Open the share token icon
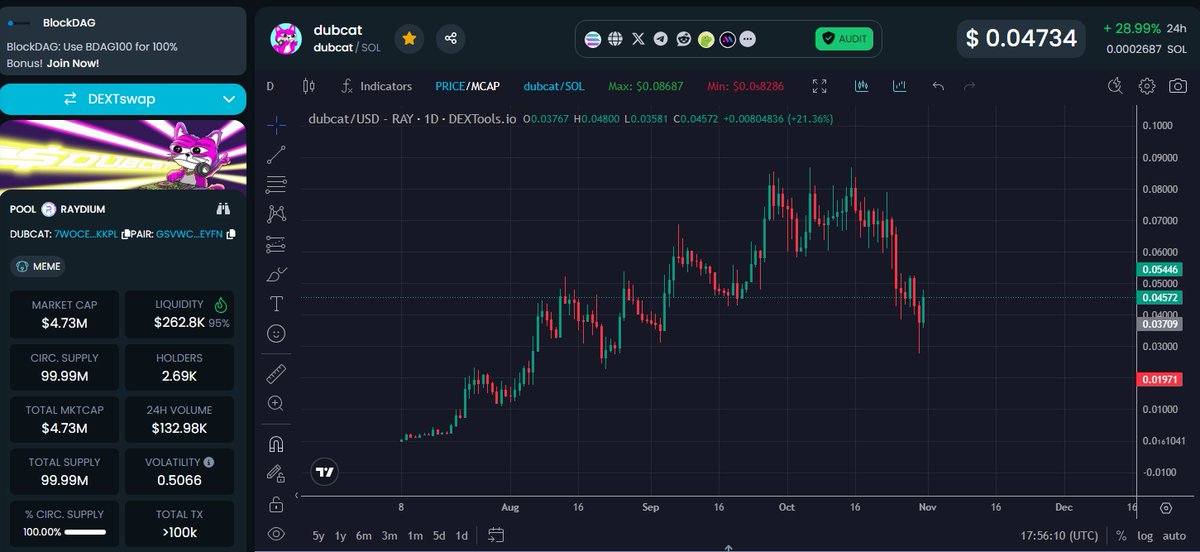This screenshot has width=1200, height=552. [451, 38]
